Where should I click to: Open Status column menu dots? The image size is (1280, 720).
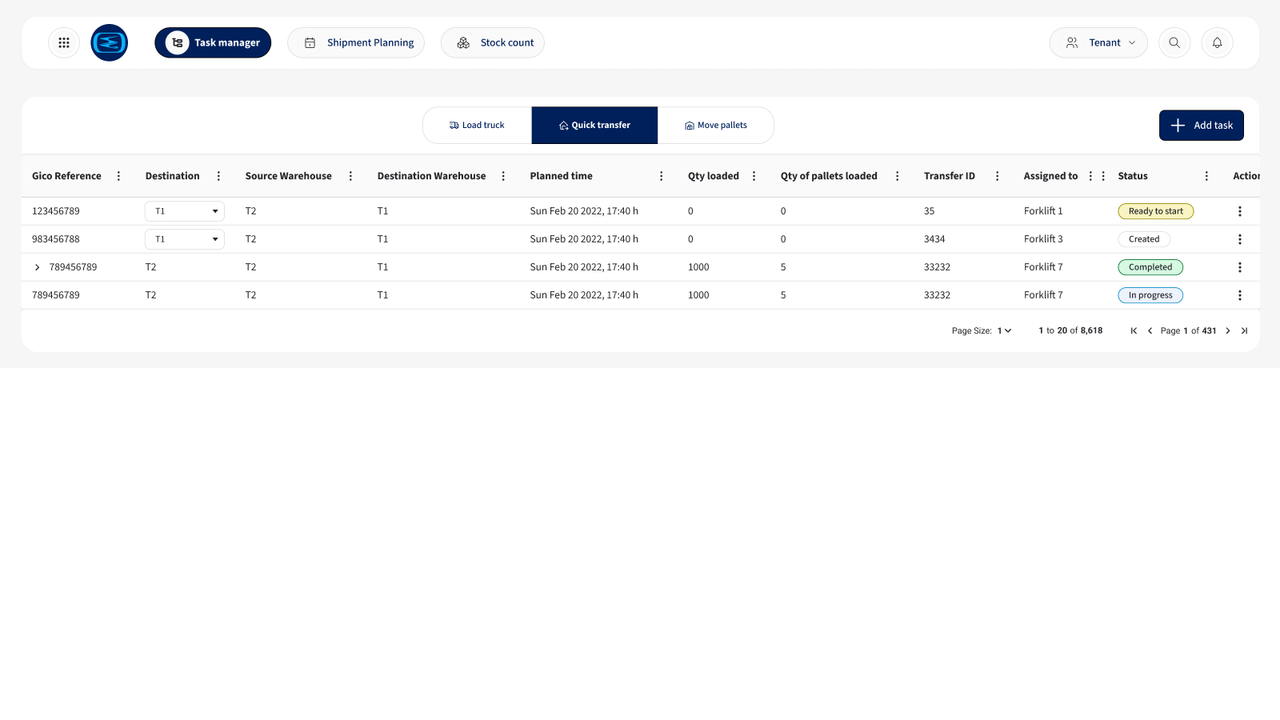coord(1207,176)
